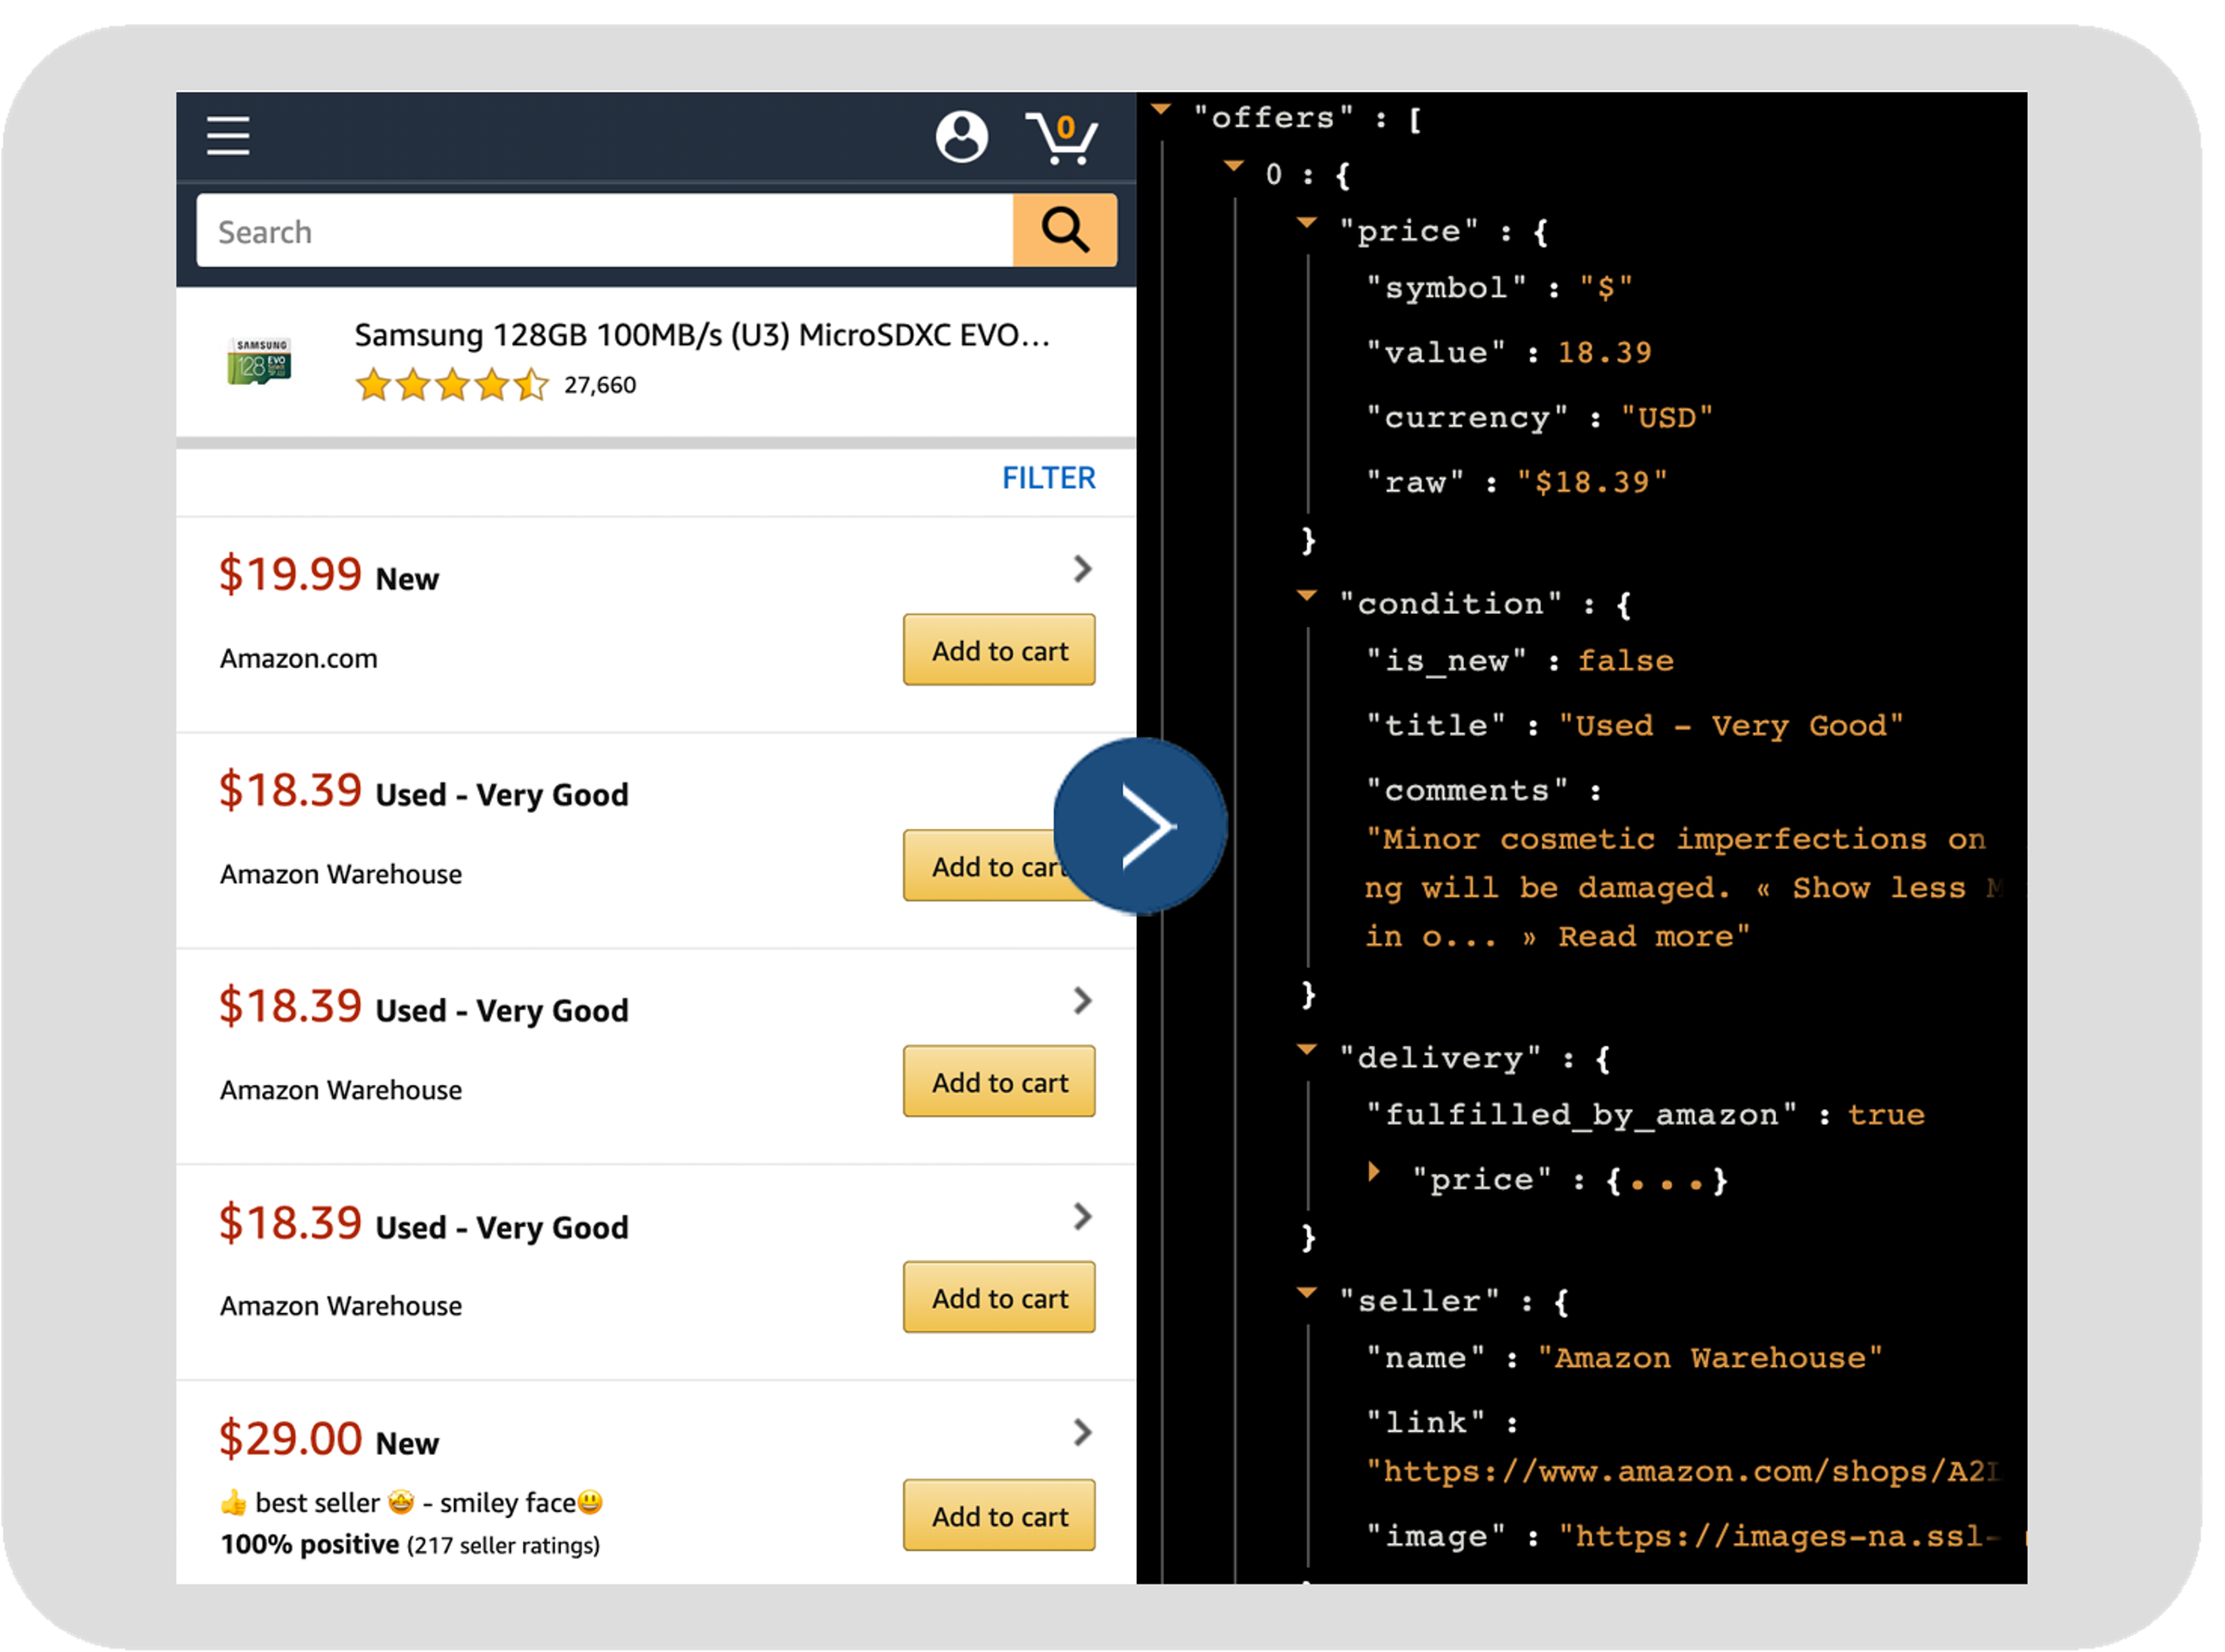Click the FILTER link

click(1048, 478)
